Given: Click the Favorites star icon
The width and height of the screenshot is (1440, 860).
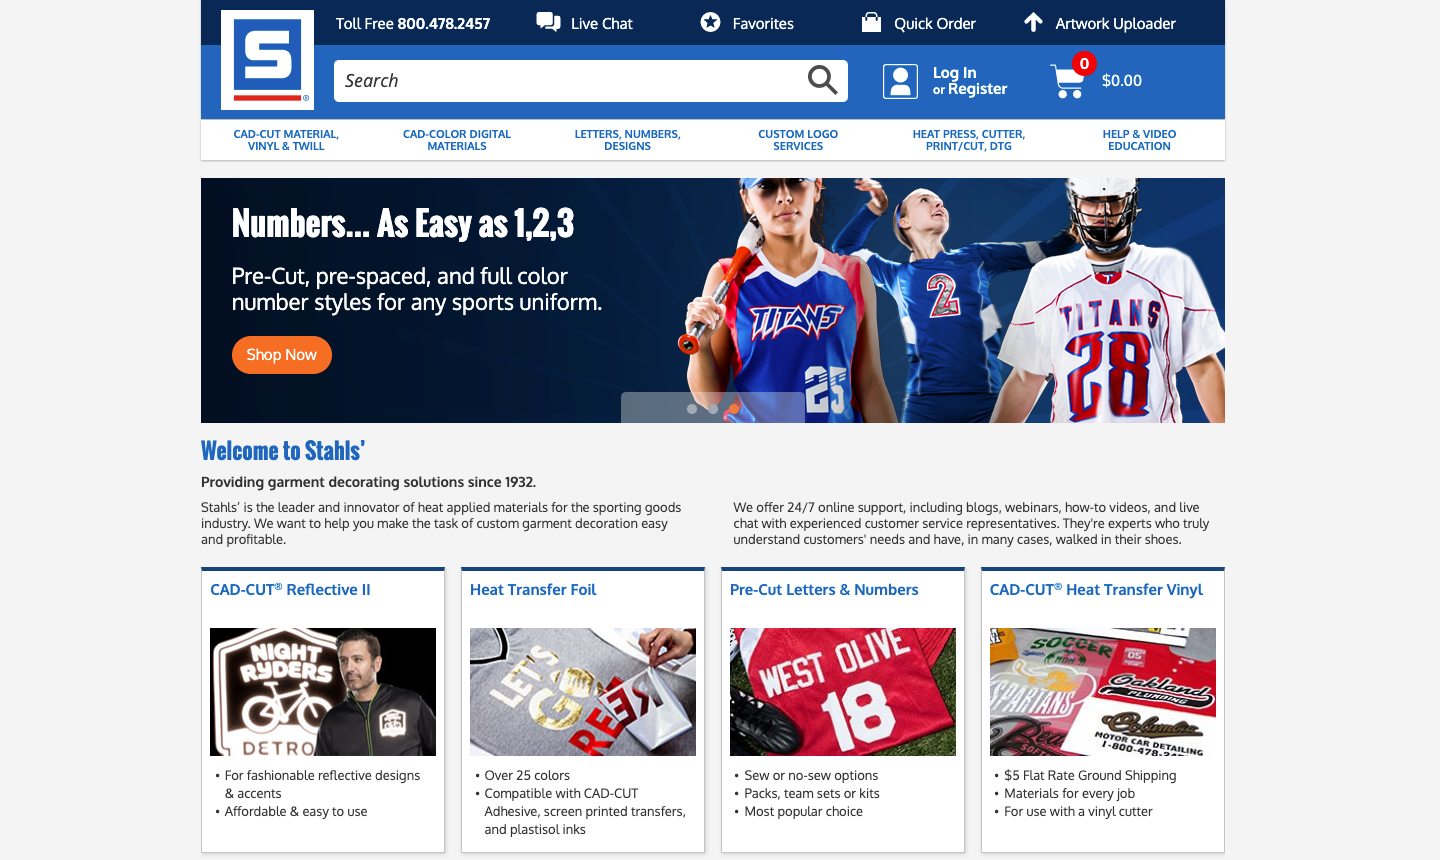Looking at the screenshot, I should click(x=710, y=22).
